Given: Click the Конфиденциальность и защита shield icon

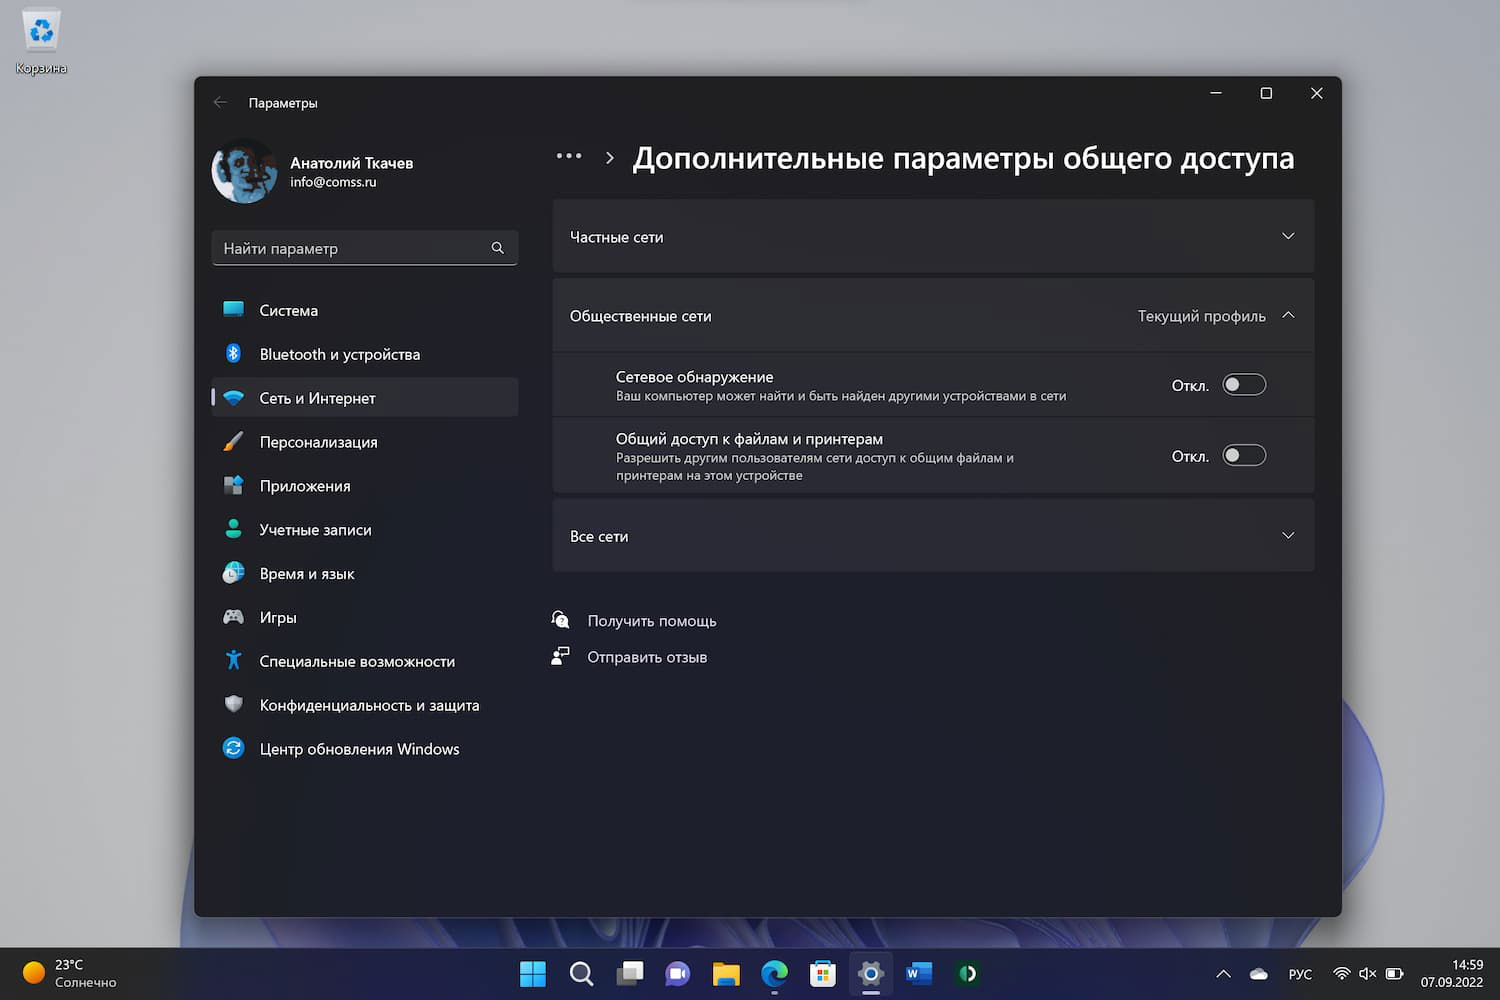Looking at the screenshot, I should pos(233,704).
